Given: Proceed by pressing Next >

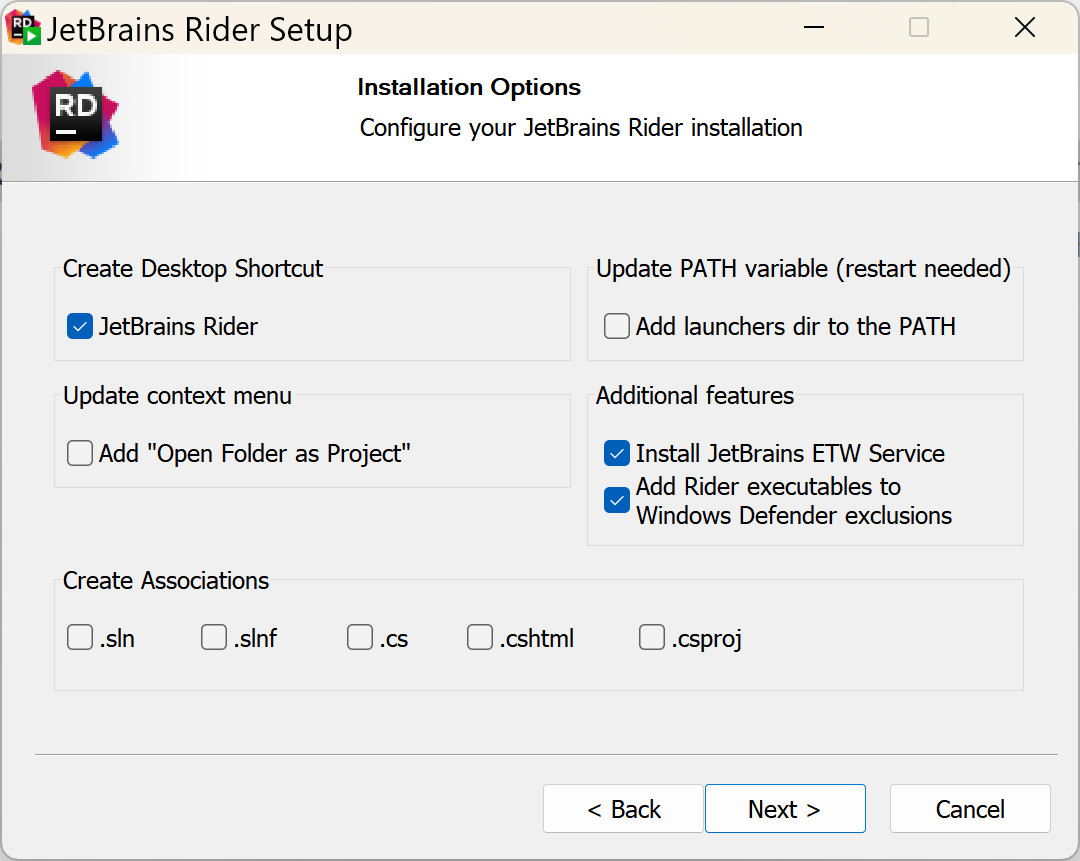Looking at the screenshot, I should 785,809.
